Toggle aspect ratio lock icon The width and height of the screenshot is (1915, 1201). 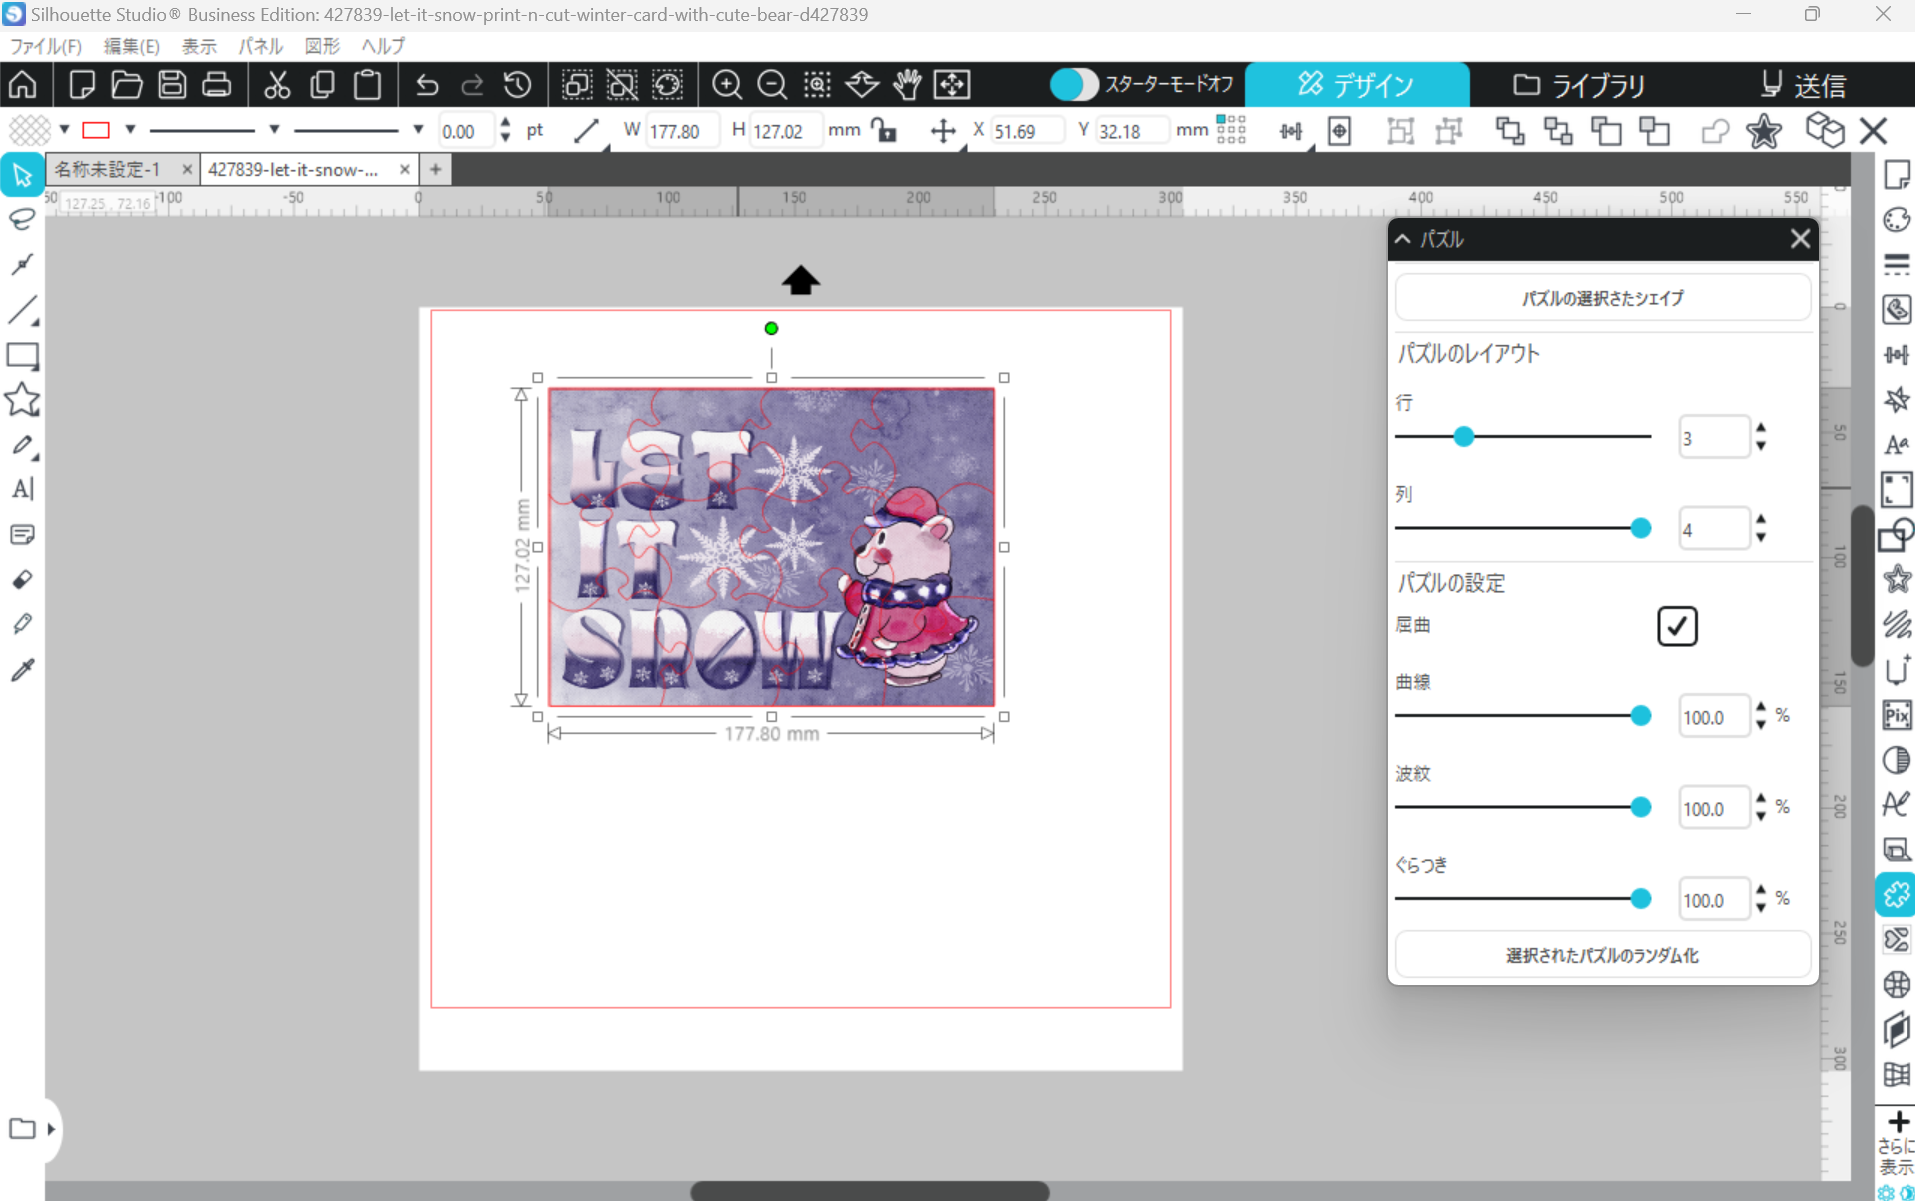tap(884, 130)
